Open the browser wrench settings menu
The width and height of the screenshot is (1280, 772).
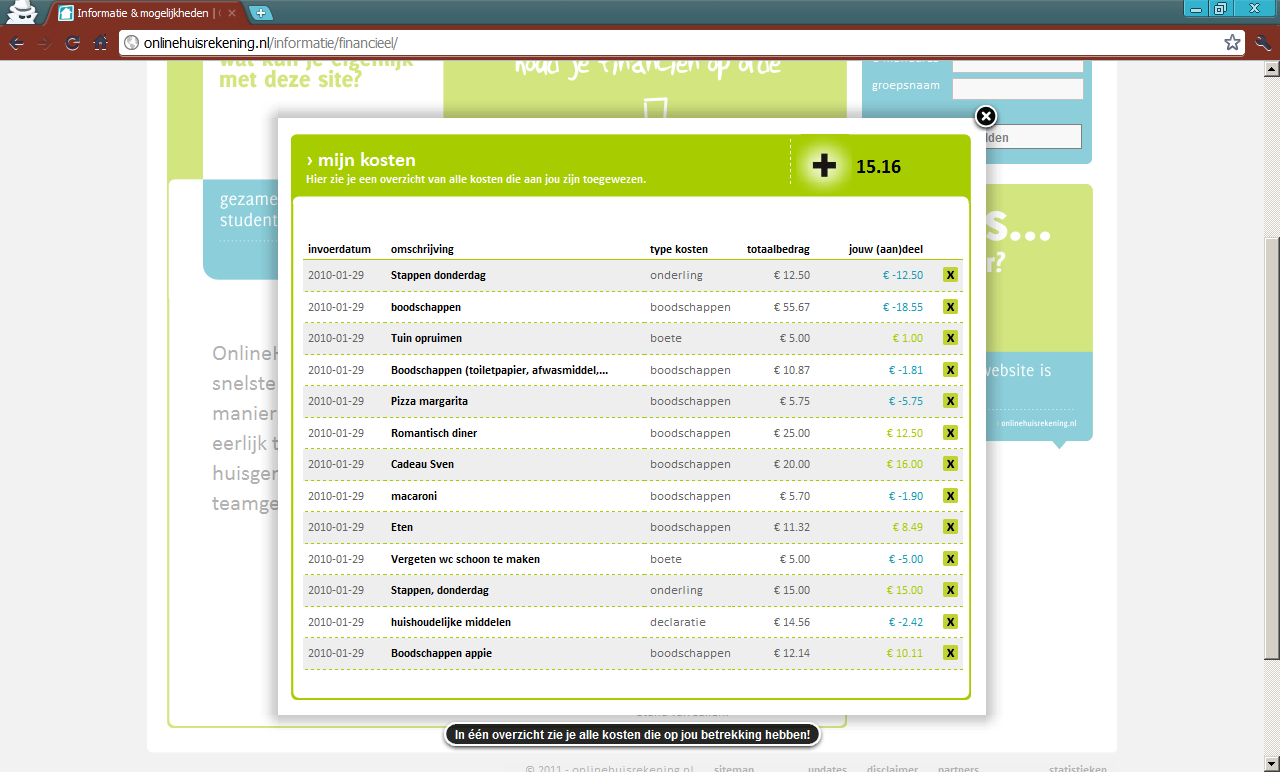tap(1262, 43)
